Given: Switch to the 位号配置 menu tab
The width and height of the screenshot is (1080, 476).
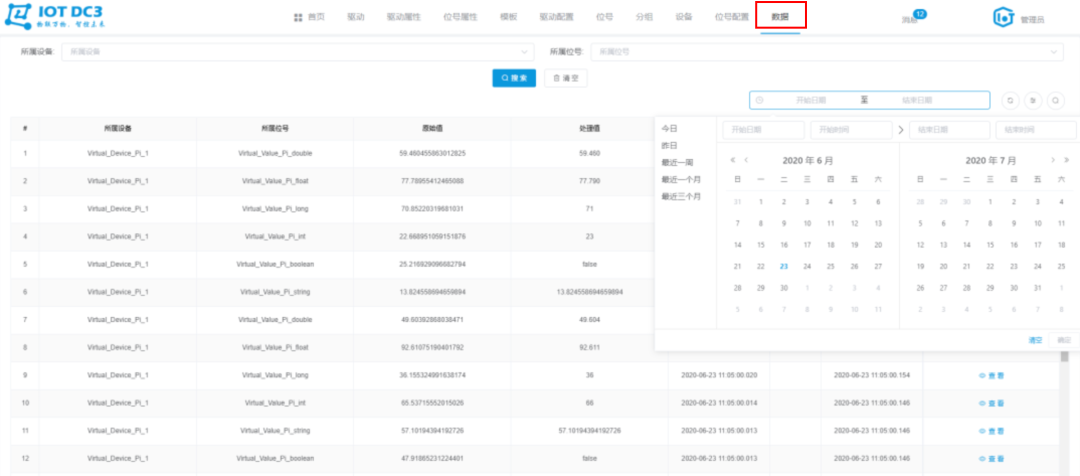Looking at the screenshot, I should (x=731, y=17).
